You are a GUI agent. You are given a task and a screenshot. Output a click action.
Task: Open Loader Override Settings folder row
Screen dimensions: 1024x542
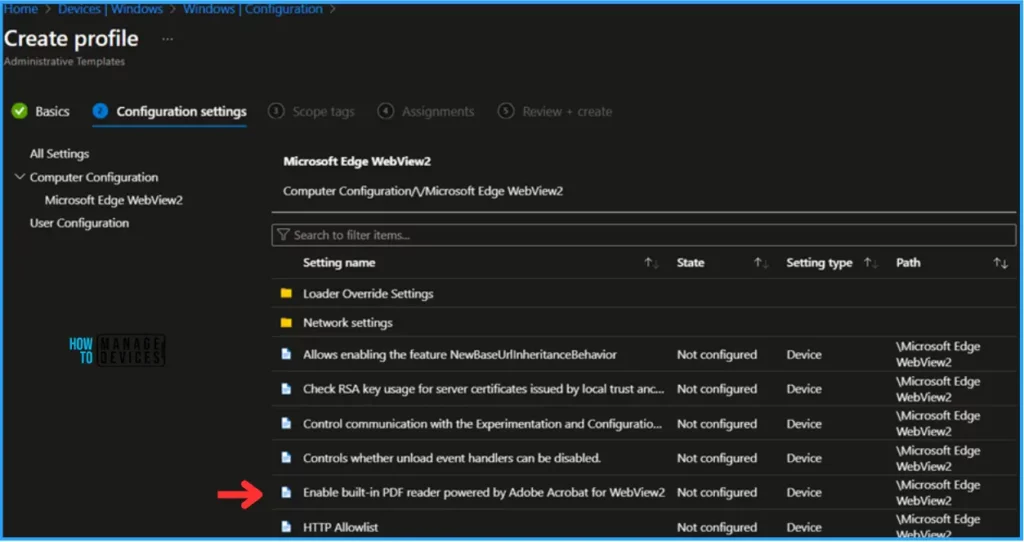[x=368, y=294]
